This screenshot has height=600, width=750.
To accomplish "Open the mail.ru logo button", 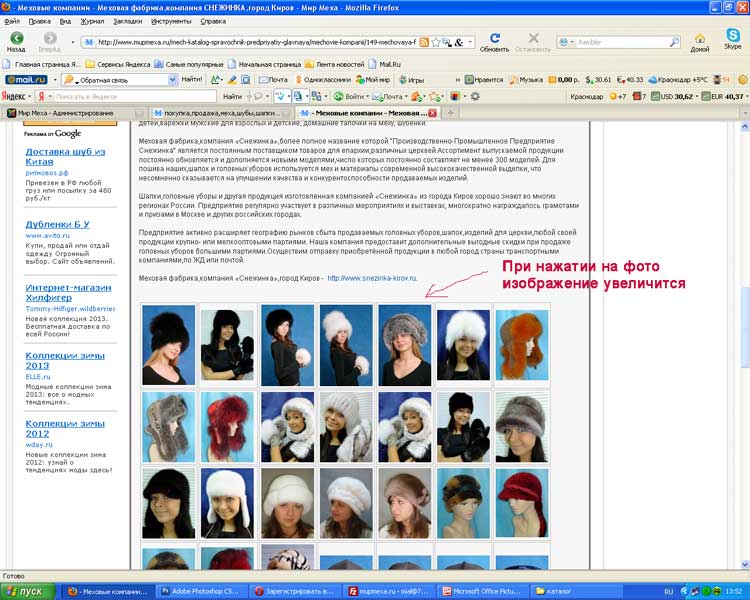I will (27, 80).
